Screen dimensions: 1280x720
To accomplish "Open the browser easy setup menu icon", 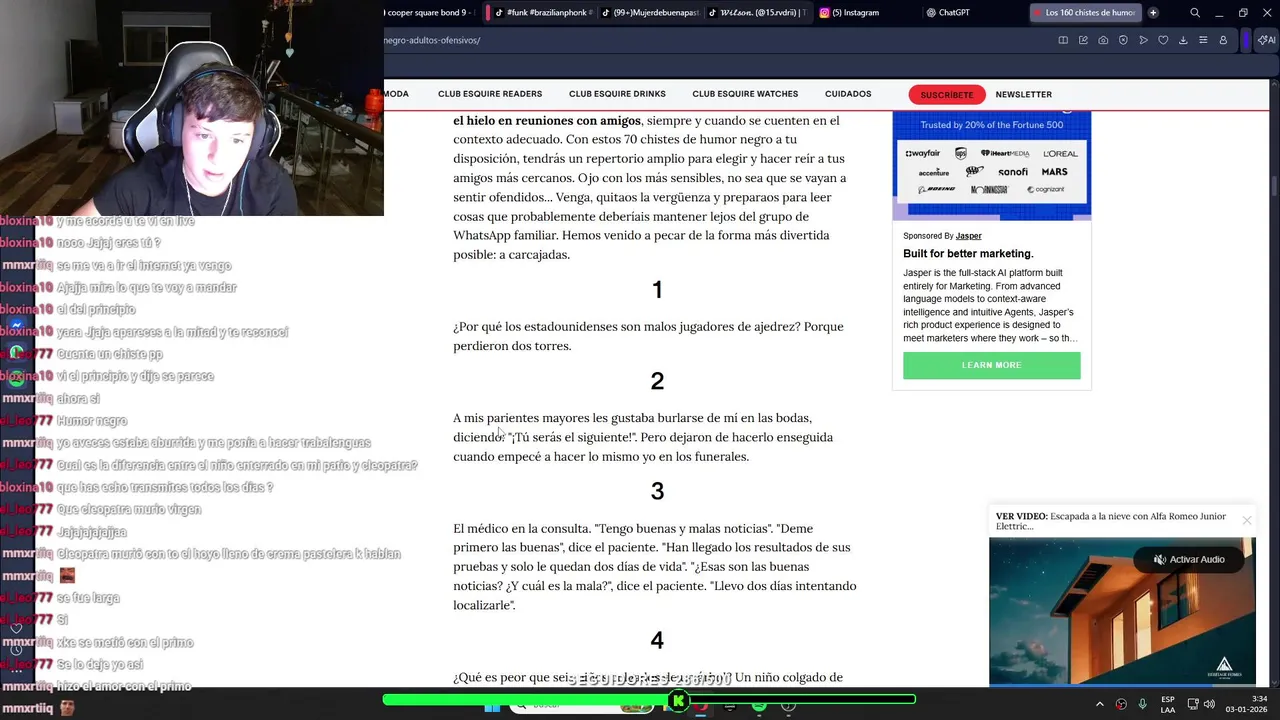I will (1203, 40).
